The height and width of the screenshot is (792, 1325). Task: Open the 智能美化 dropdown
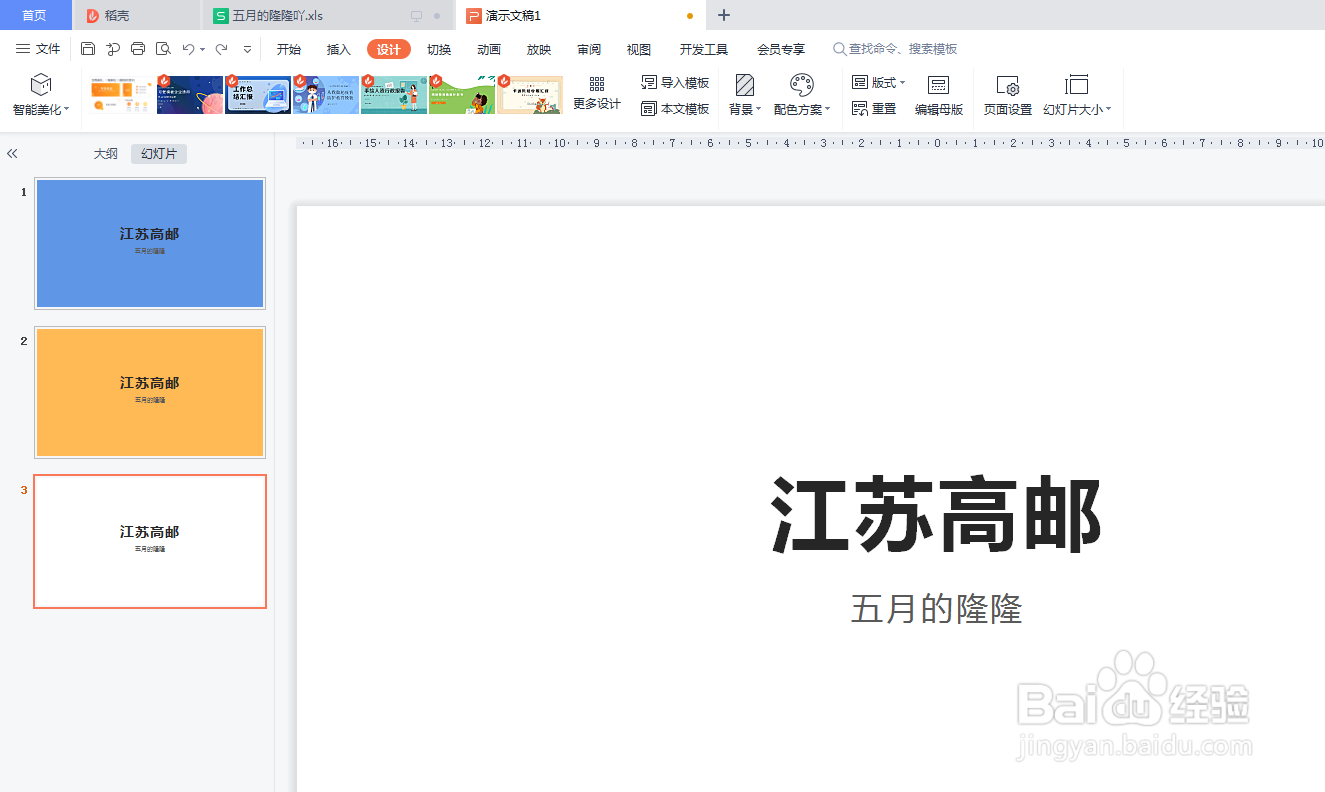[41, 109]
